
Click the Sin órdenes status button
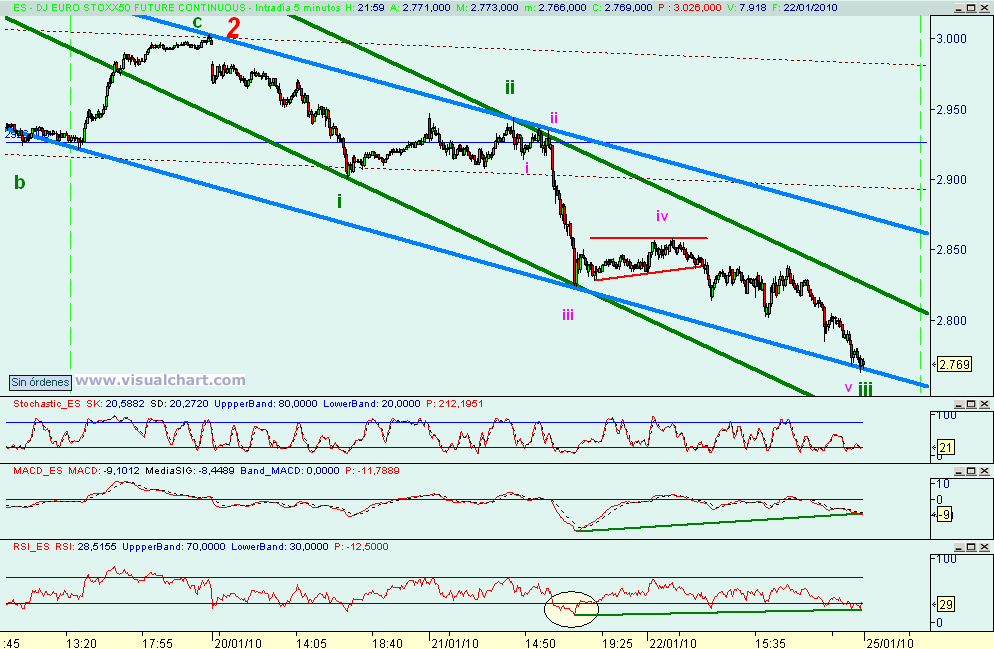(38, 382)
